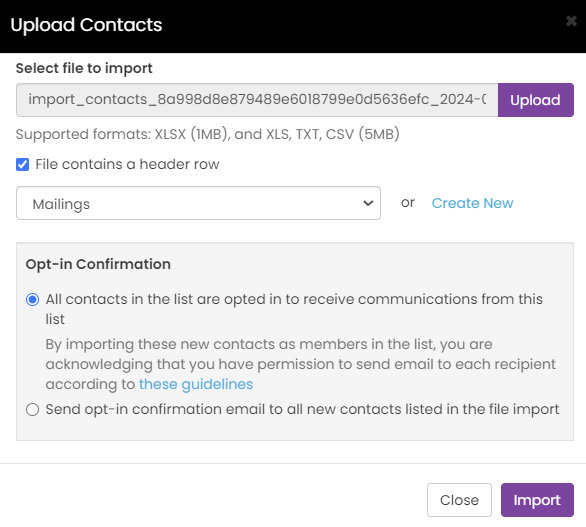This screenshot has width=586, height=527.
Task: Click the 'Upload Contacts' dialog title
Action: coord(86,25)
